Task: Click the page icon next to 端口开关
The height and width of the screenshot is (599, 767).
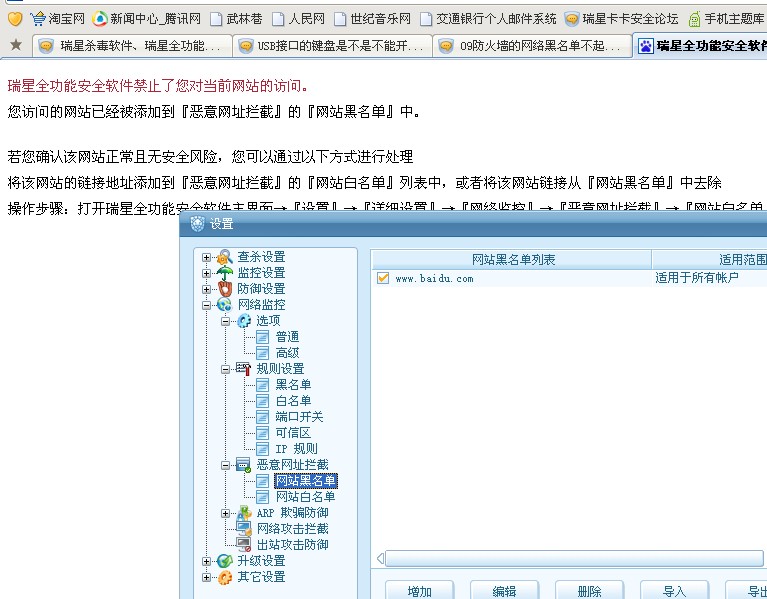Action: (263, 417)
